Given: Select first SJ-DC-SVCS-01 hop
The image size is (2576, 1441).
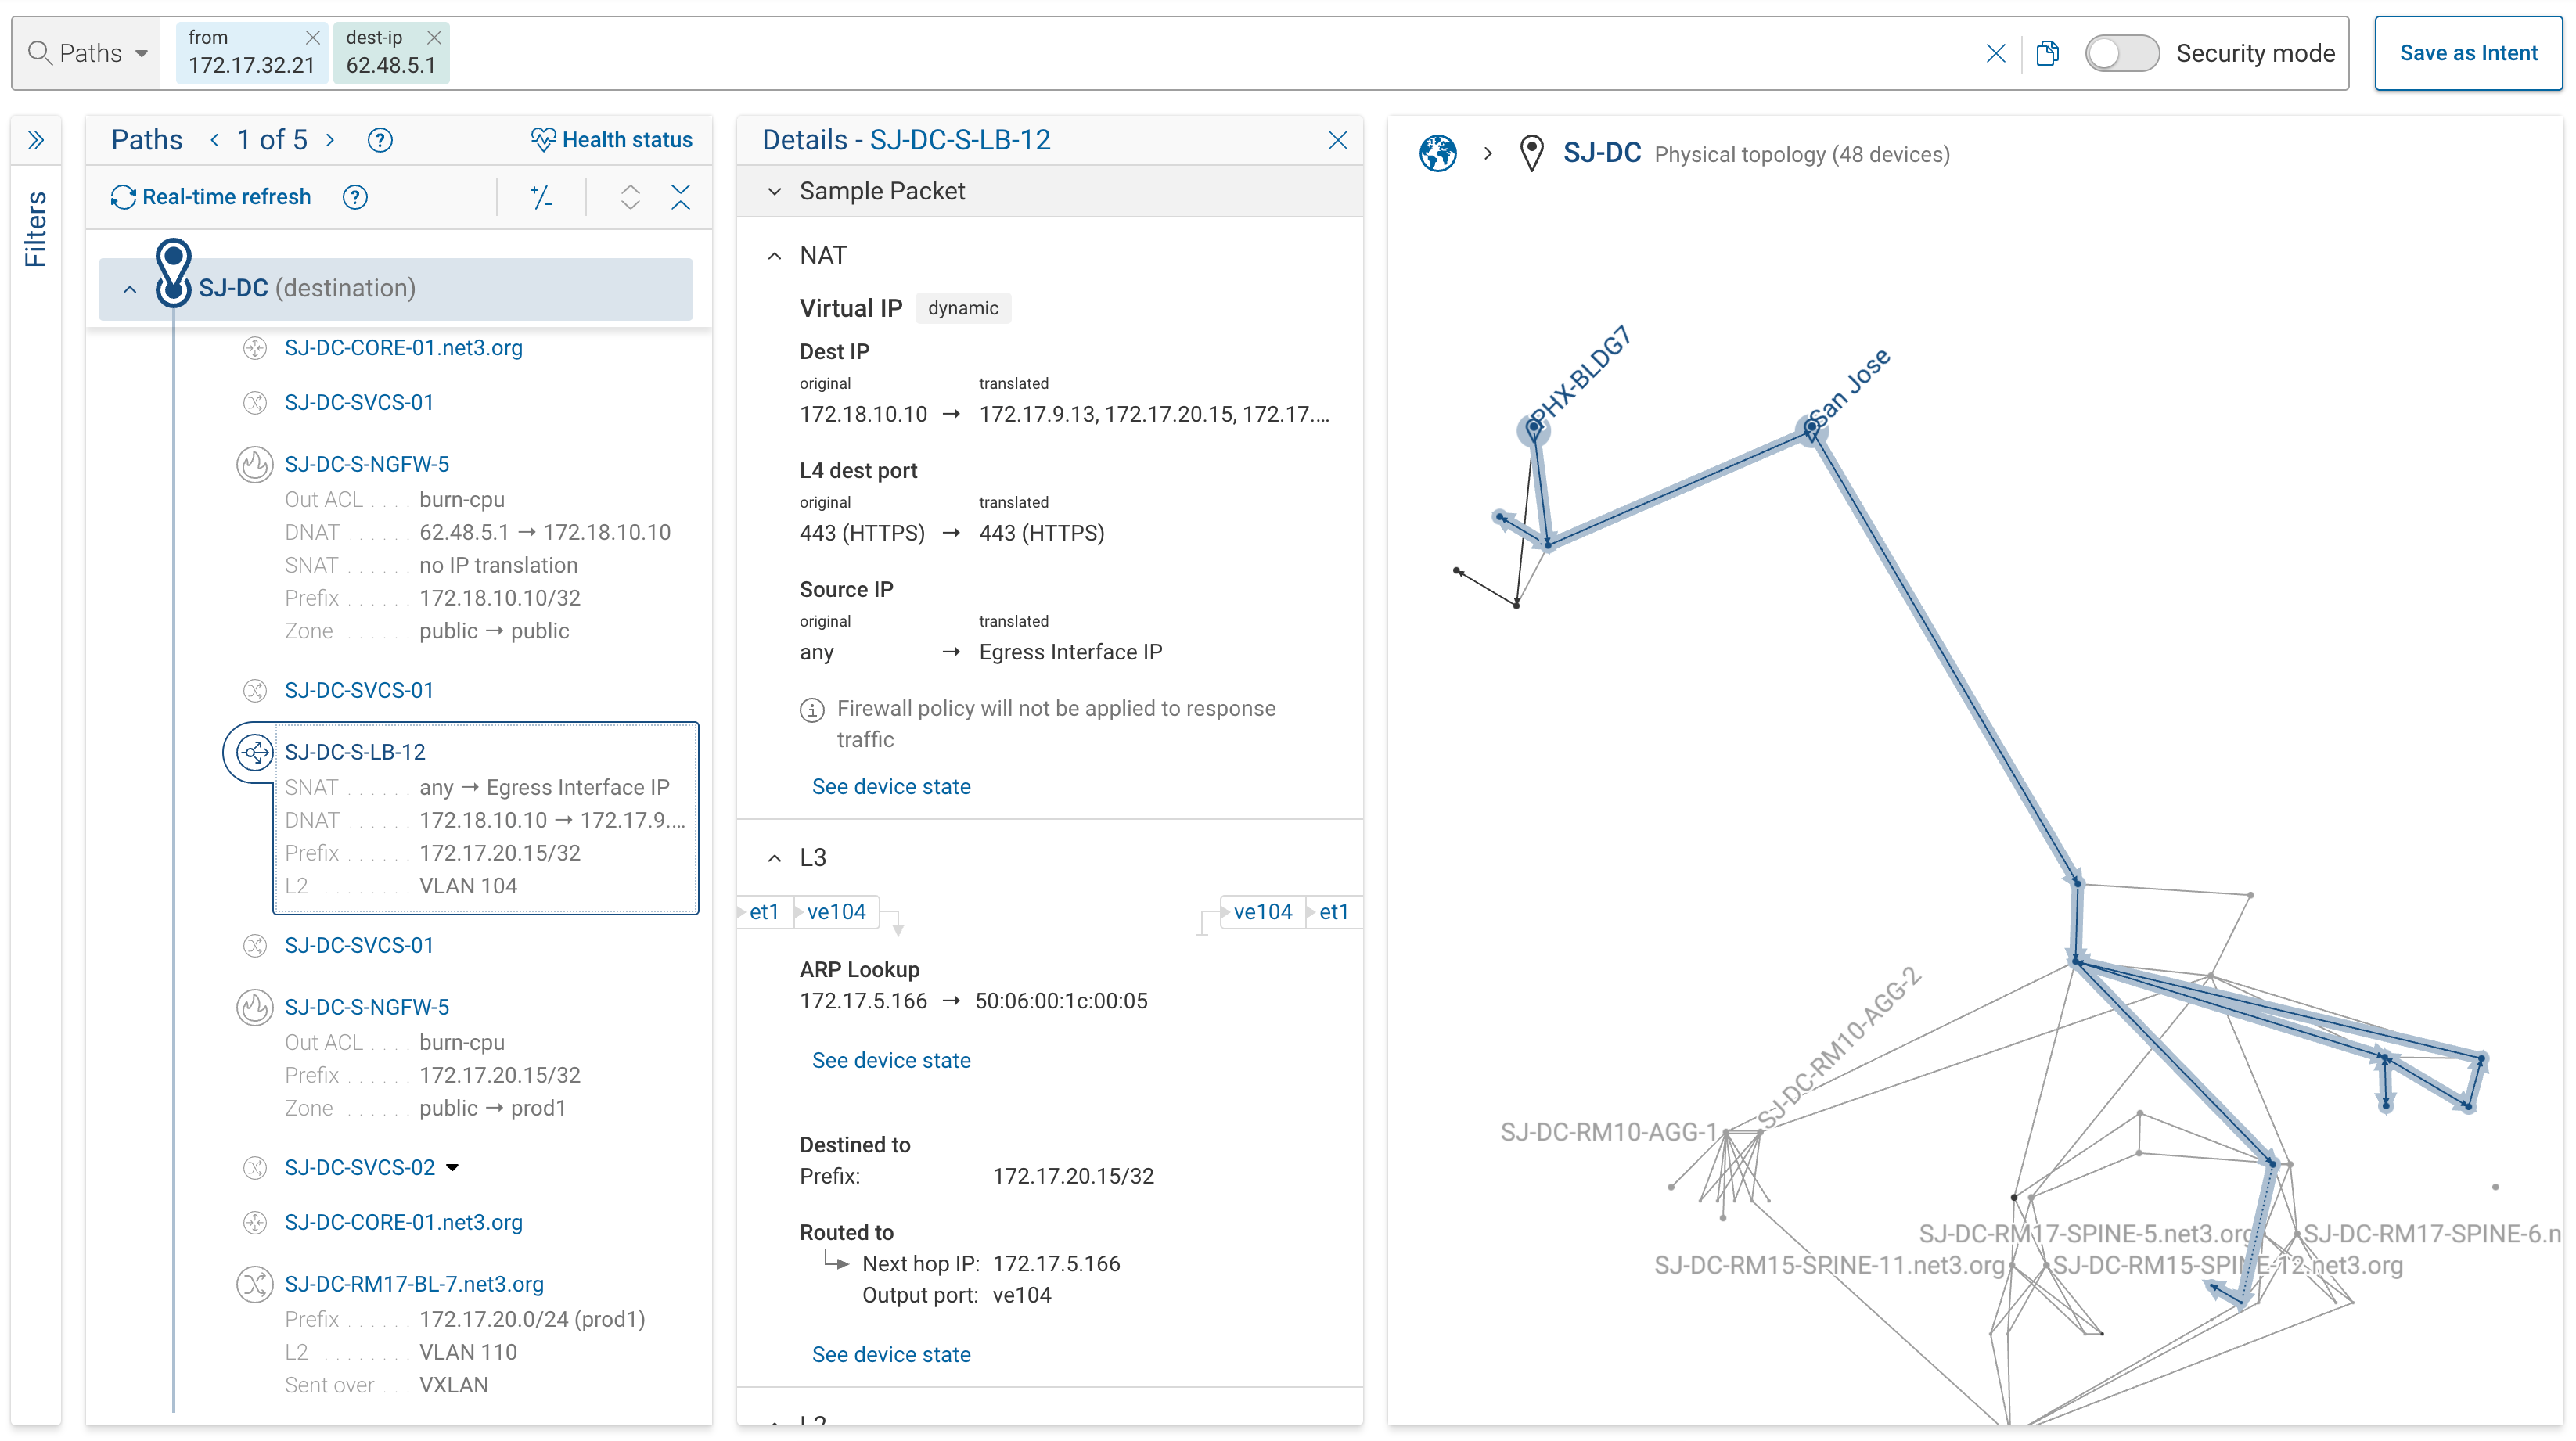Looking at the screenshot, I should [x=359, y=402].
